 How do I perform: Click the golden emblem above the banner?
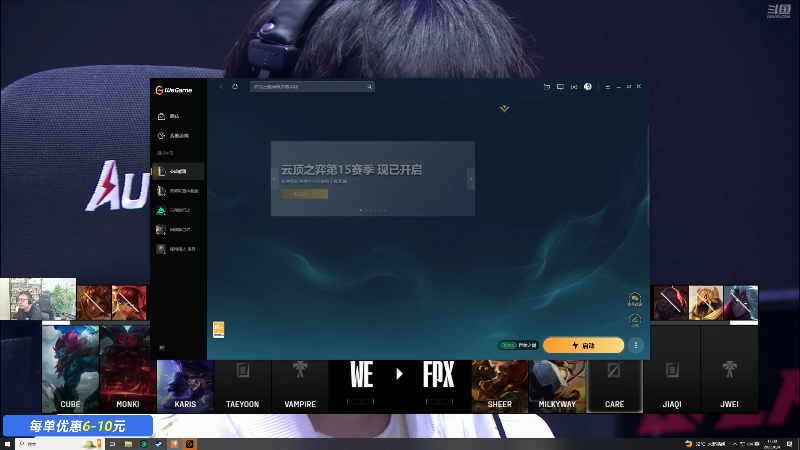pos(504,108)
